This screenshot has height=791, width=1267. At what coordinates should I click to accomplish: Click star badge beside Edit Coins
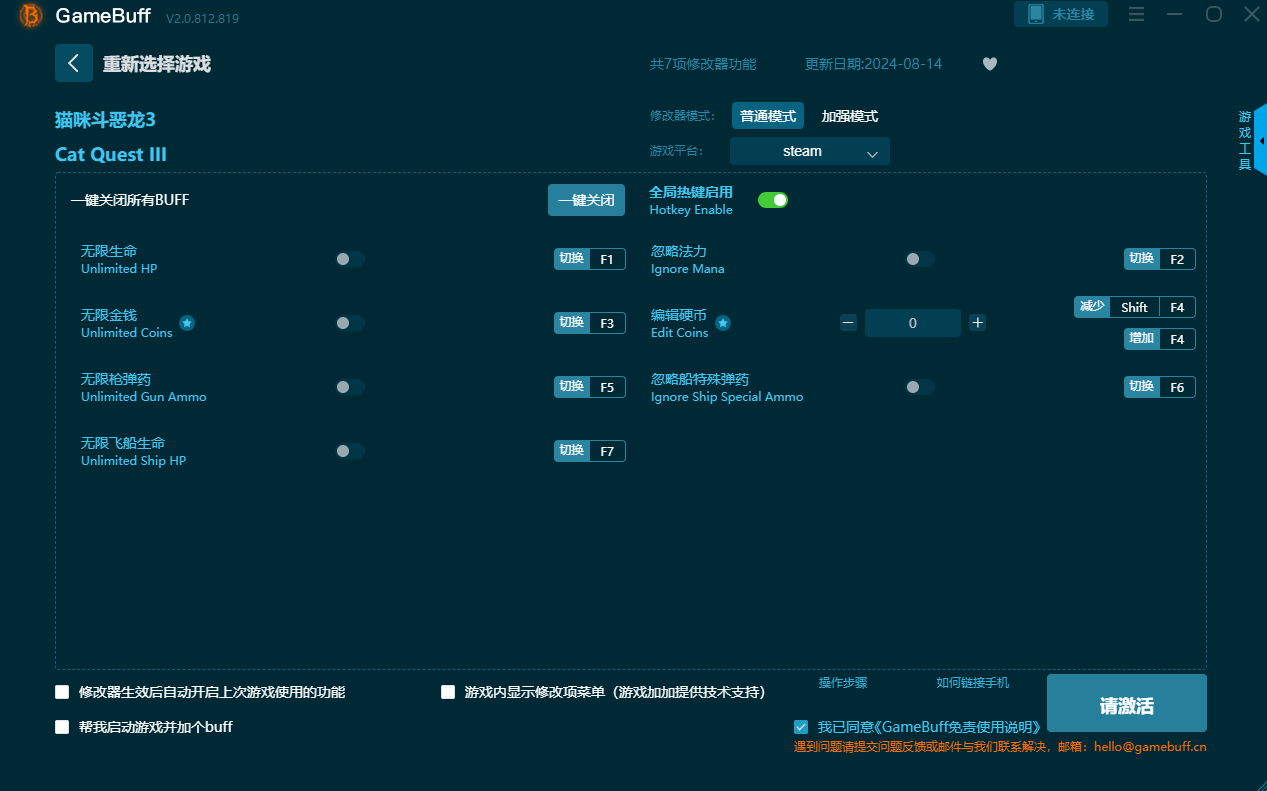(723, 323)
